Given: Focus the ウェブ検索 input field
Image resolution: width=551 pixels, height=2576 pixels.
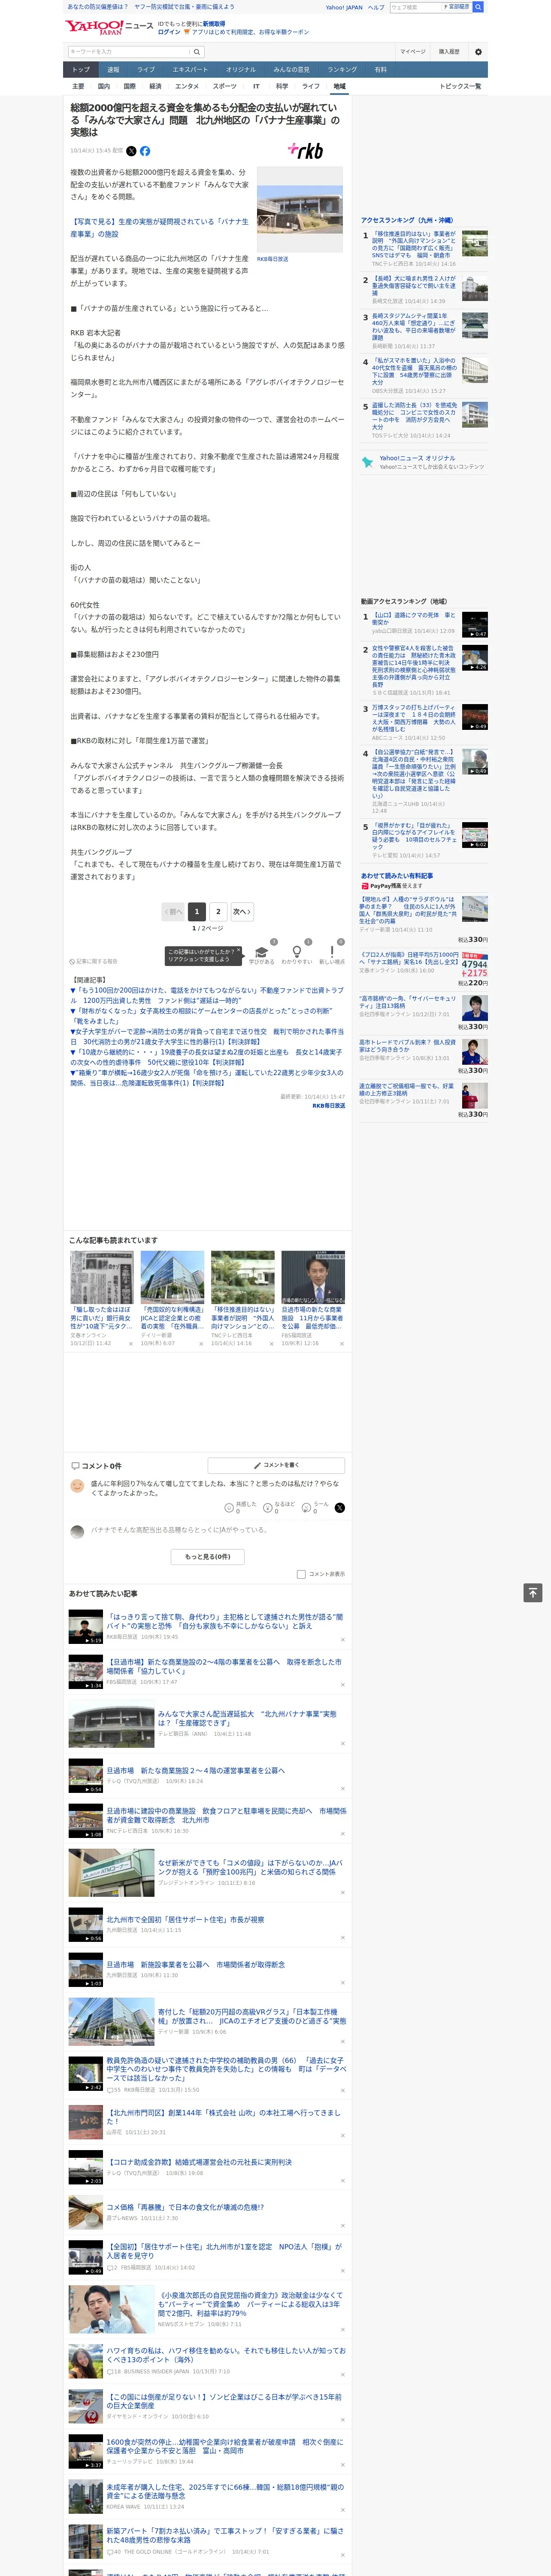Looking at the screenshot, I should coord(416,7).
